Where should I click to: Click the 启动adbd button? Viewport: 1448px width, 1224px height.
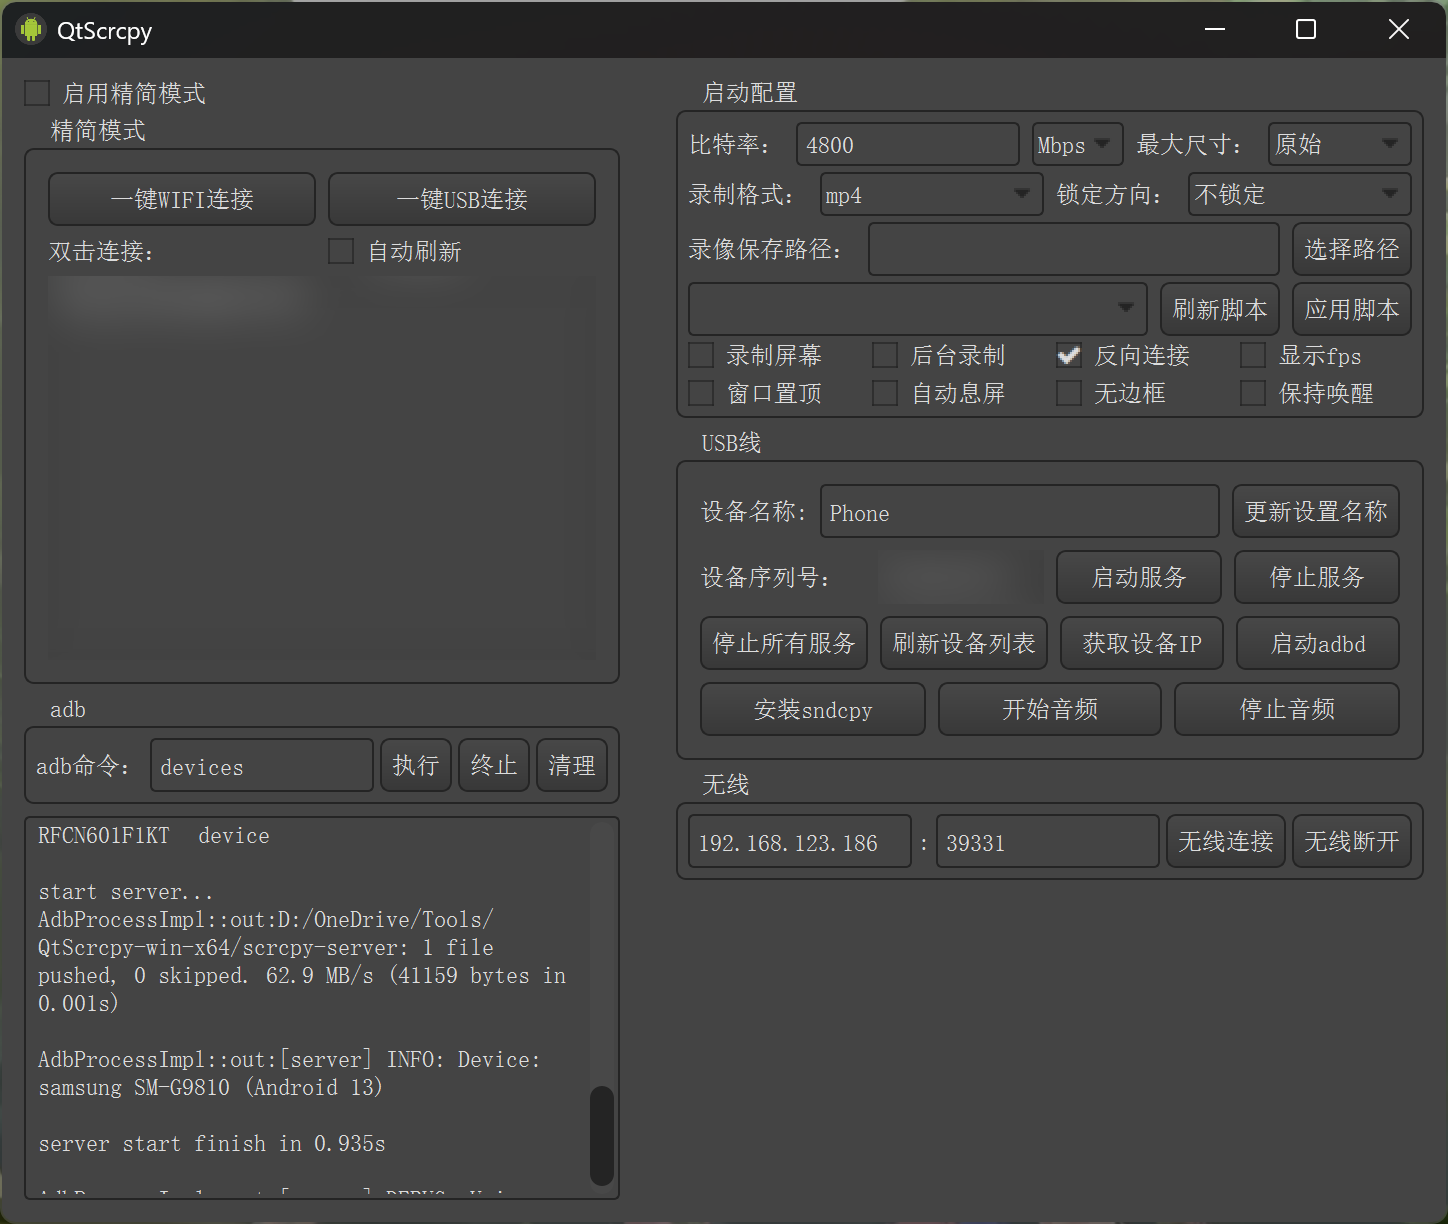point(1318,643)
